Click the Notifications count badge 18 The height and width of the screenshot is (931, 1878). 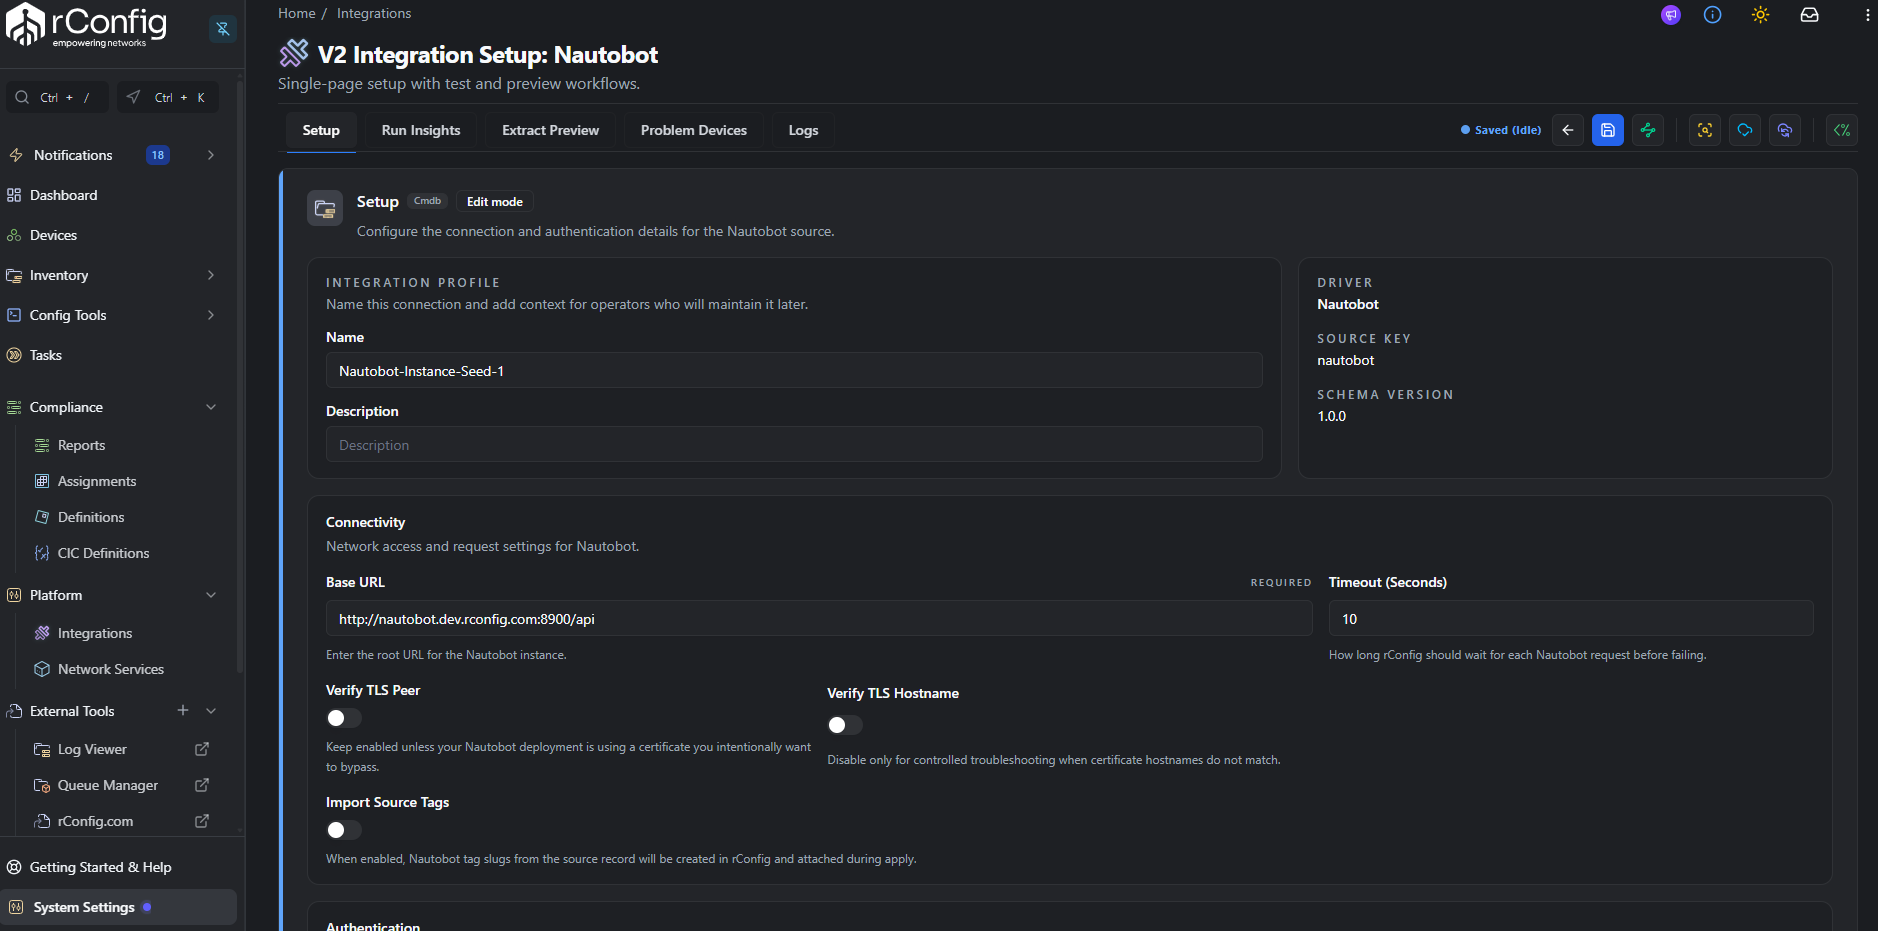[158, 155]
